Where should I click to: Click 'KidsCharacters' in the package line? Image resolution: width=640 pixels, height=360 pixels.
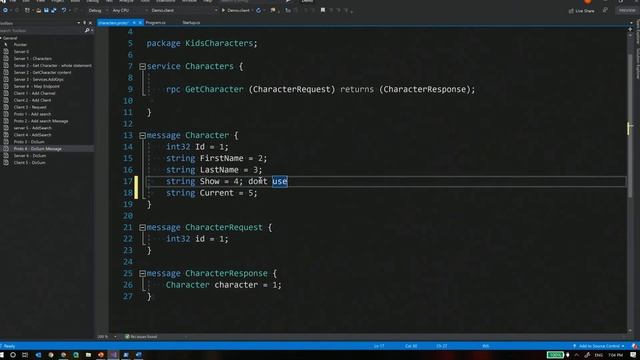coord(219,43)
